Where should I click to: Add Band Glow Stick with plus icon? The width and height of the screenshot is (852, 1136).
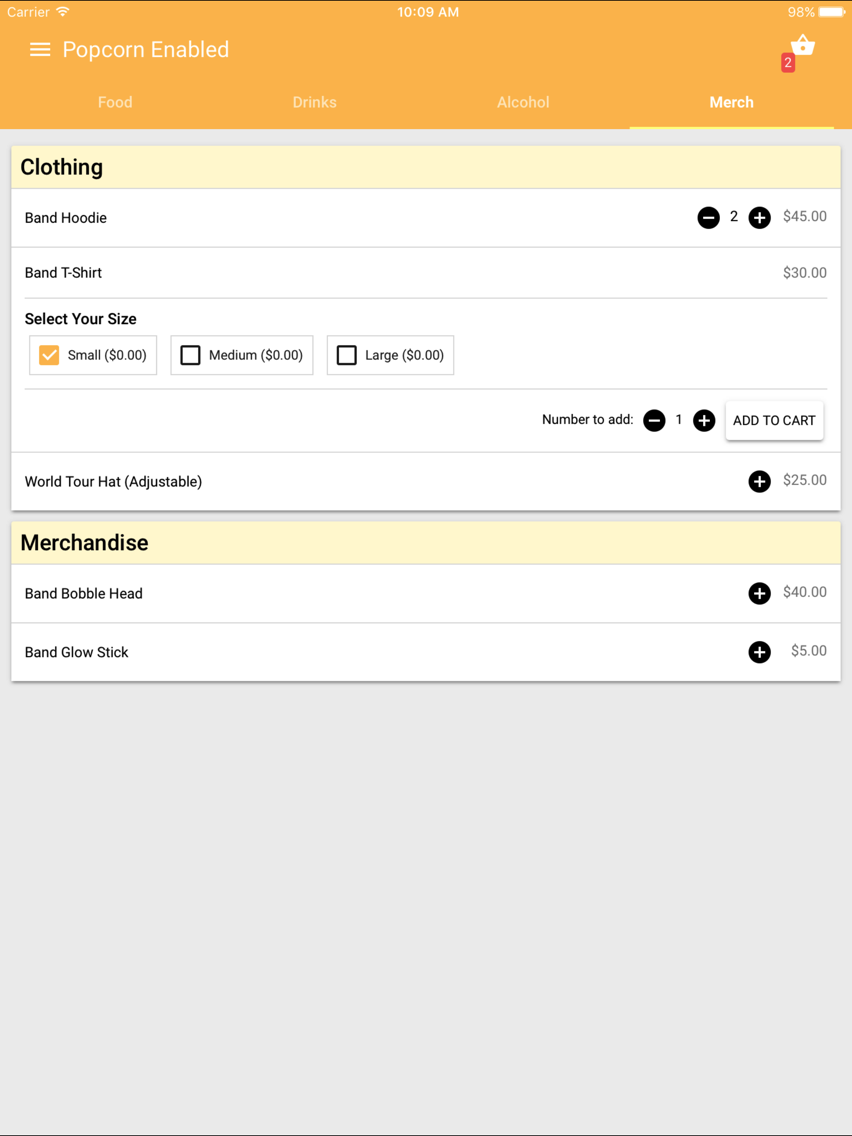(759, 652)
